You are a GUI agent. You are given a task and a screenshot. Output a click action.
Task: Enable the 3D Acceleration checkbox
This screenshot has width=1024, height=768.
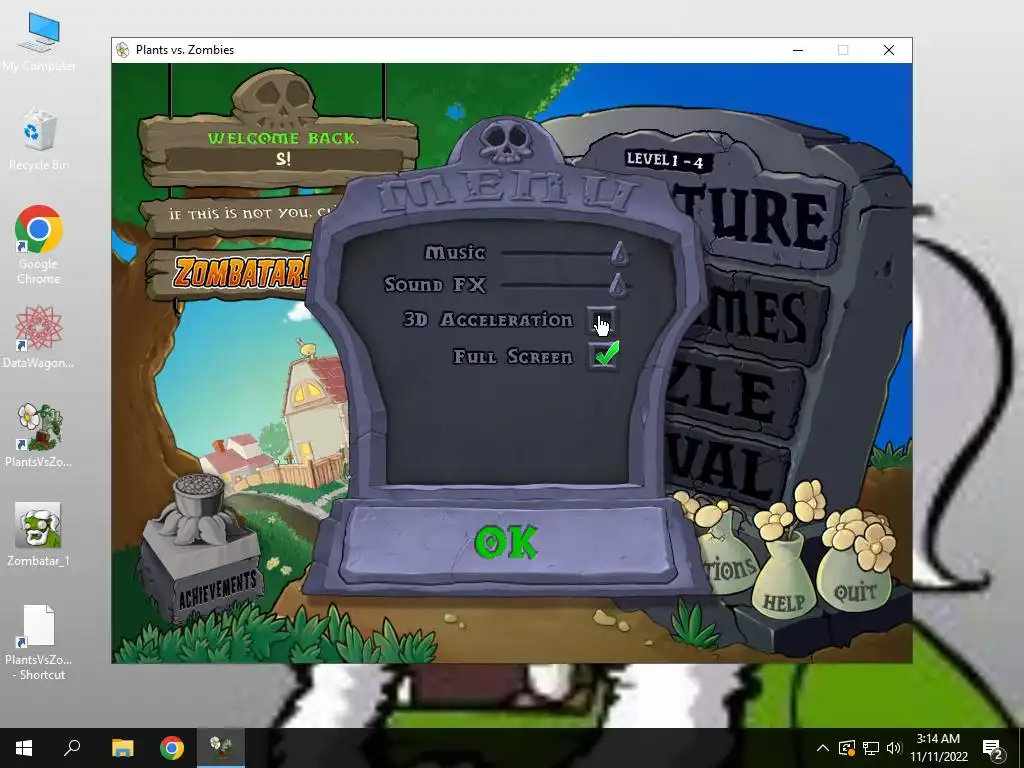pyautogui.click(x=601, y=321)
